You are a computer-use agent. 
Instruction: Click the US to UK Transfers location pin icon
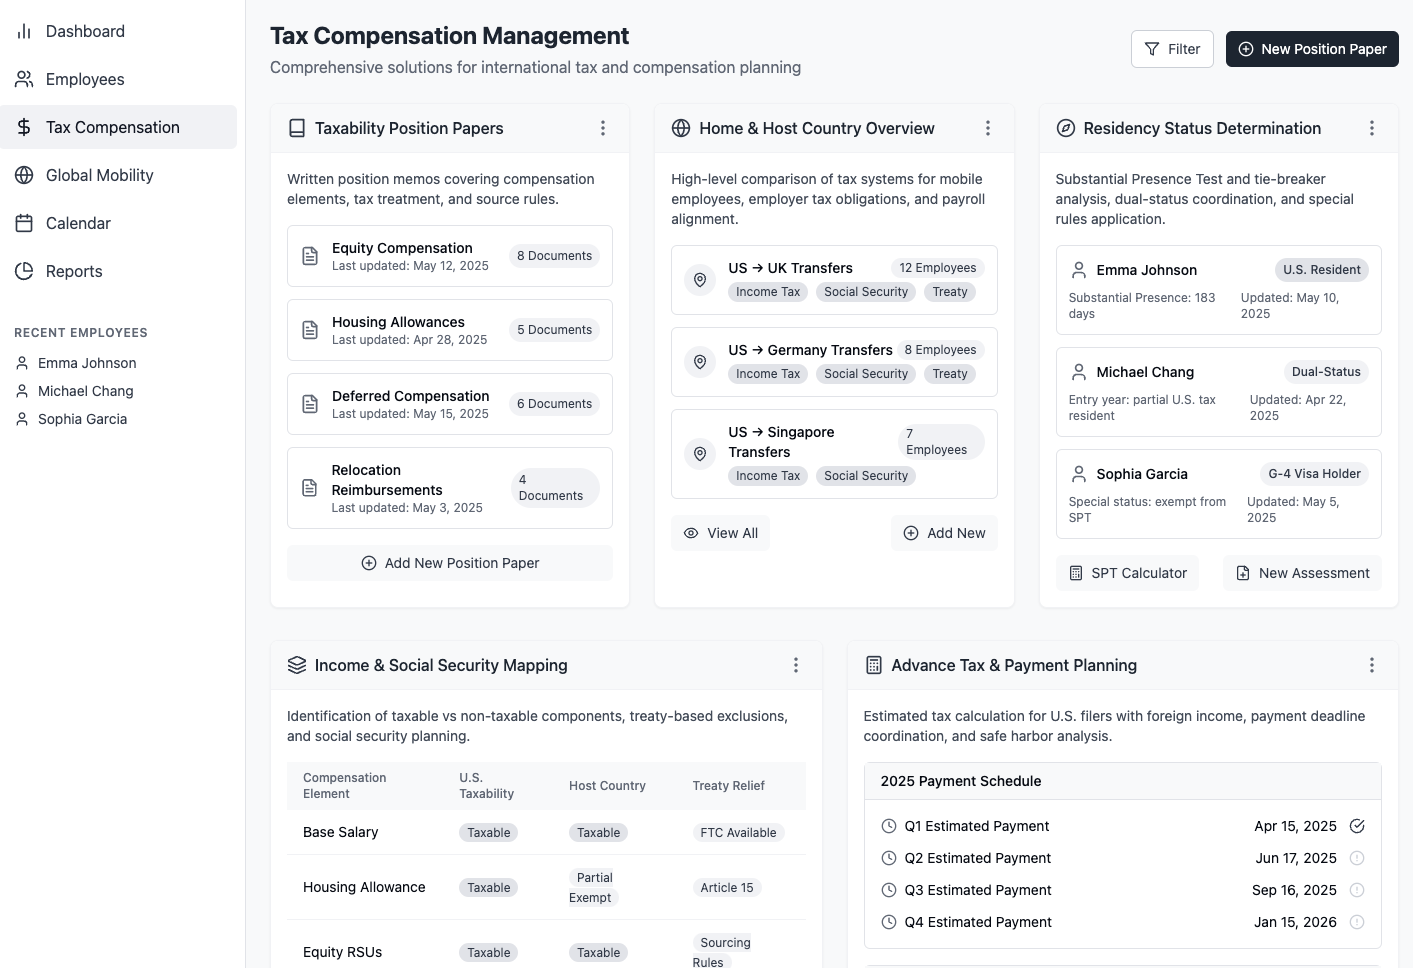pyautogui.click(x=700, y=280)
